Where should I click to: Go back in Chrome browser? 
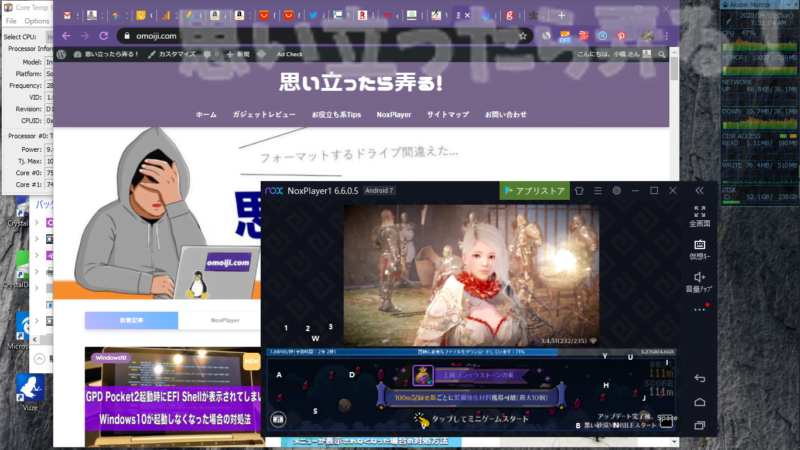pyautogui.click(x=66, y=36)
